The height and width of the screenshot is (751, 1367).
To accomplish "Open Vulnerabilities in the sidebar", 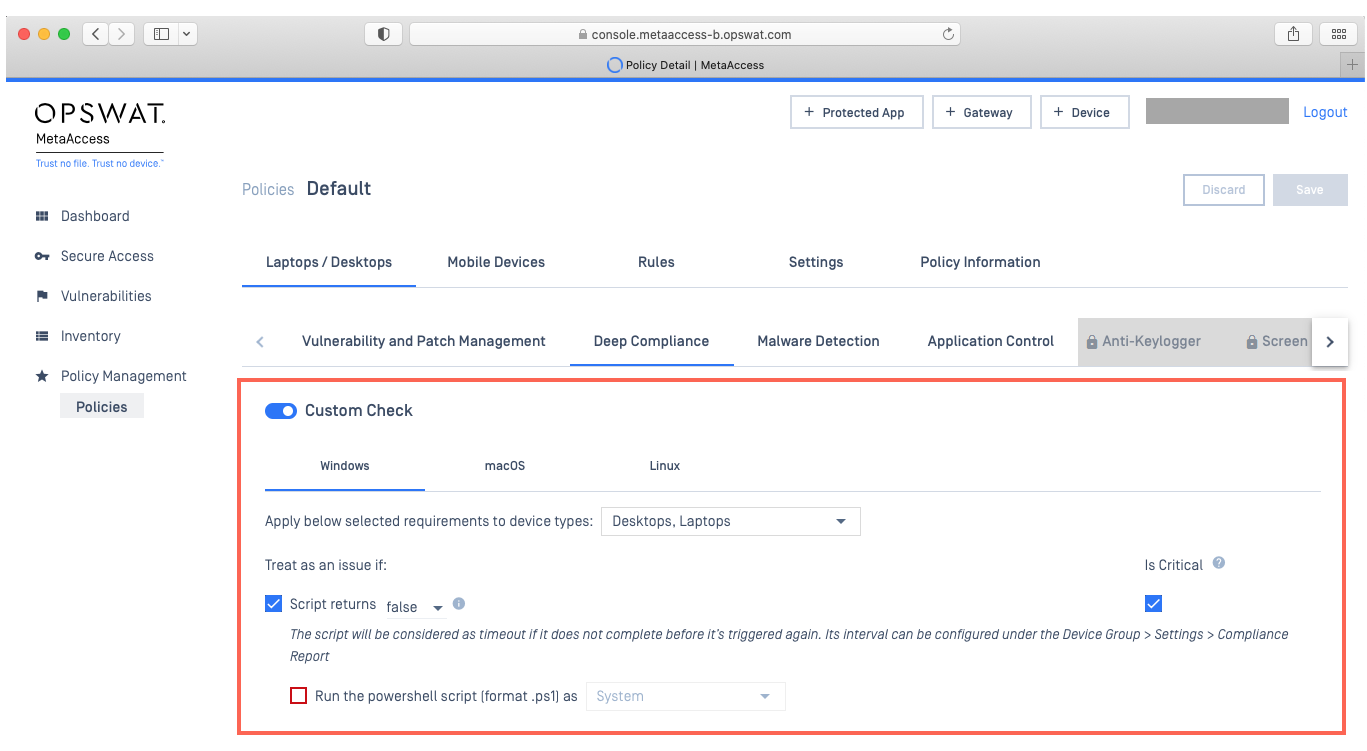I will tap(106, 296).
